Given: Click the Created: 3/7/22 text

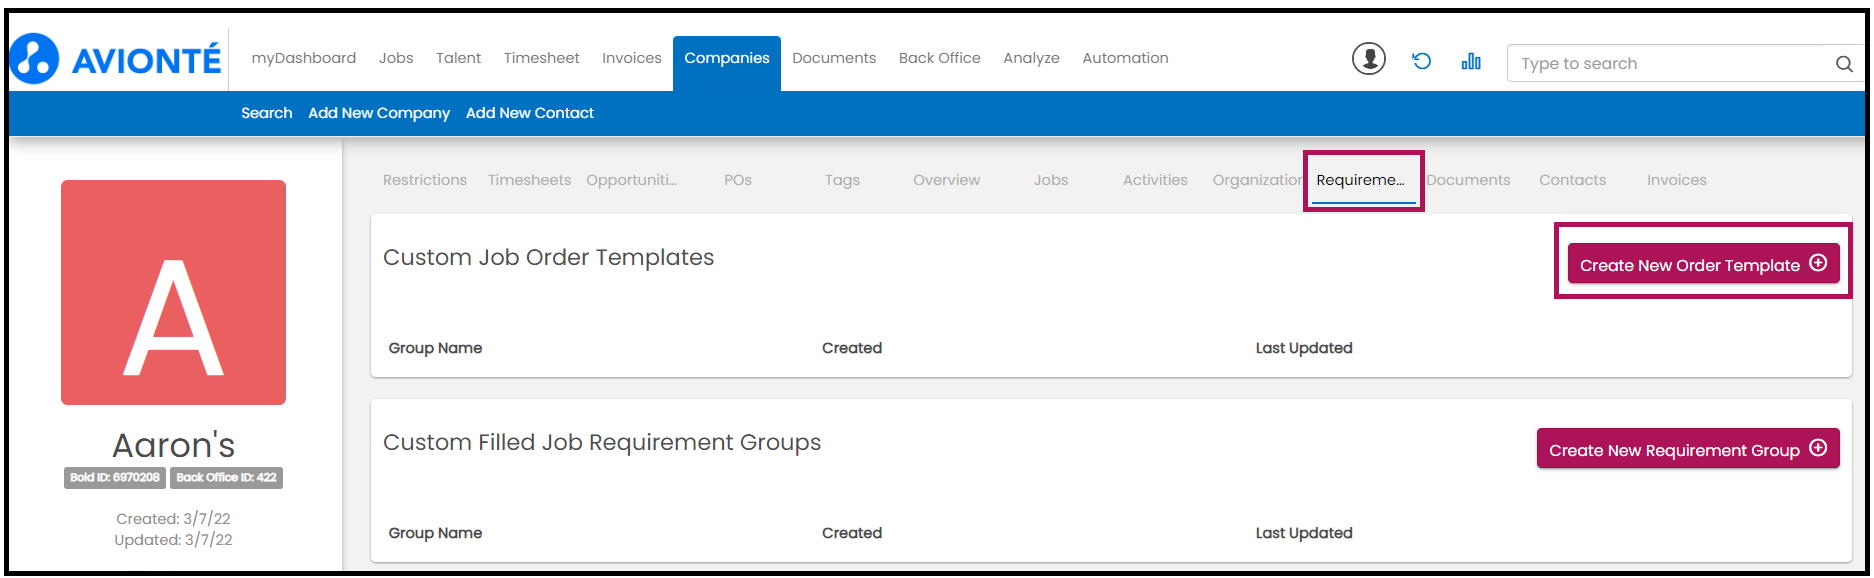Looking at the screenshot, I should (x=173, y=519).
